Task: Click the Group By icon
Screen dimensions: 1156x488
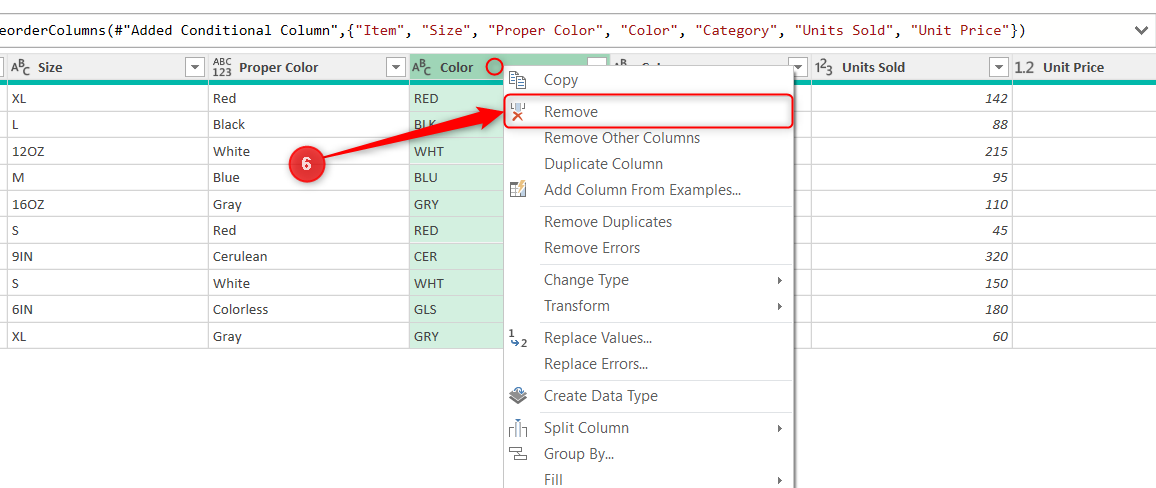Action: tap(518, 454)
